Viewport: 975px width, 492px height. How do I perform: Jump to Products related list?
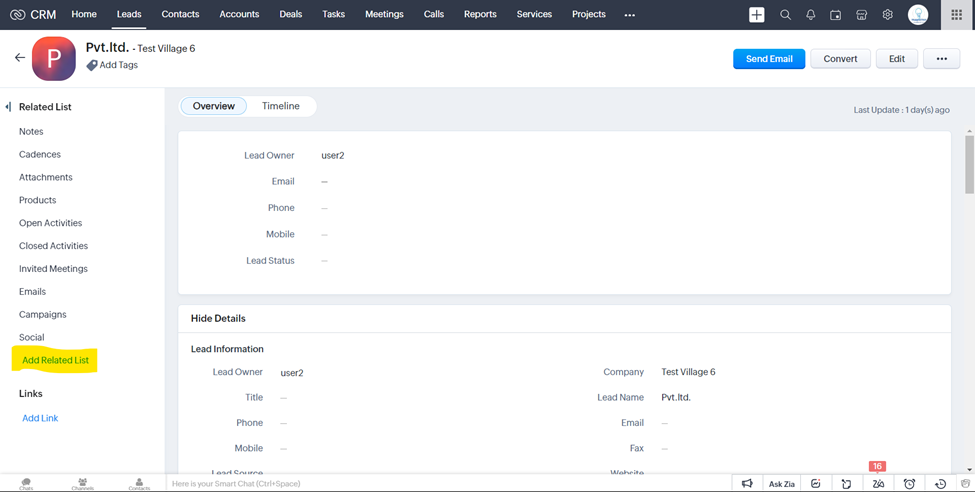(x=37, y=200)
